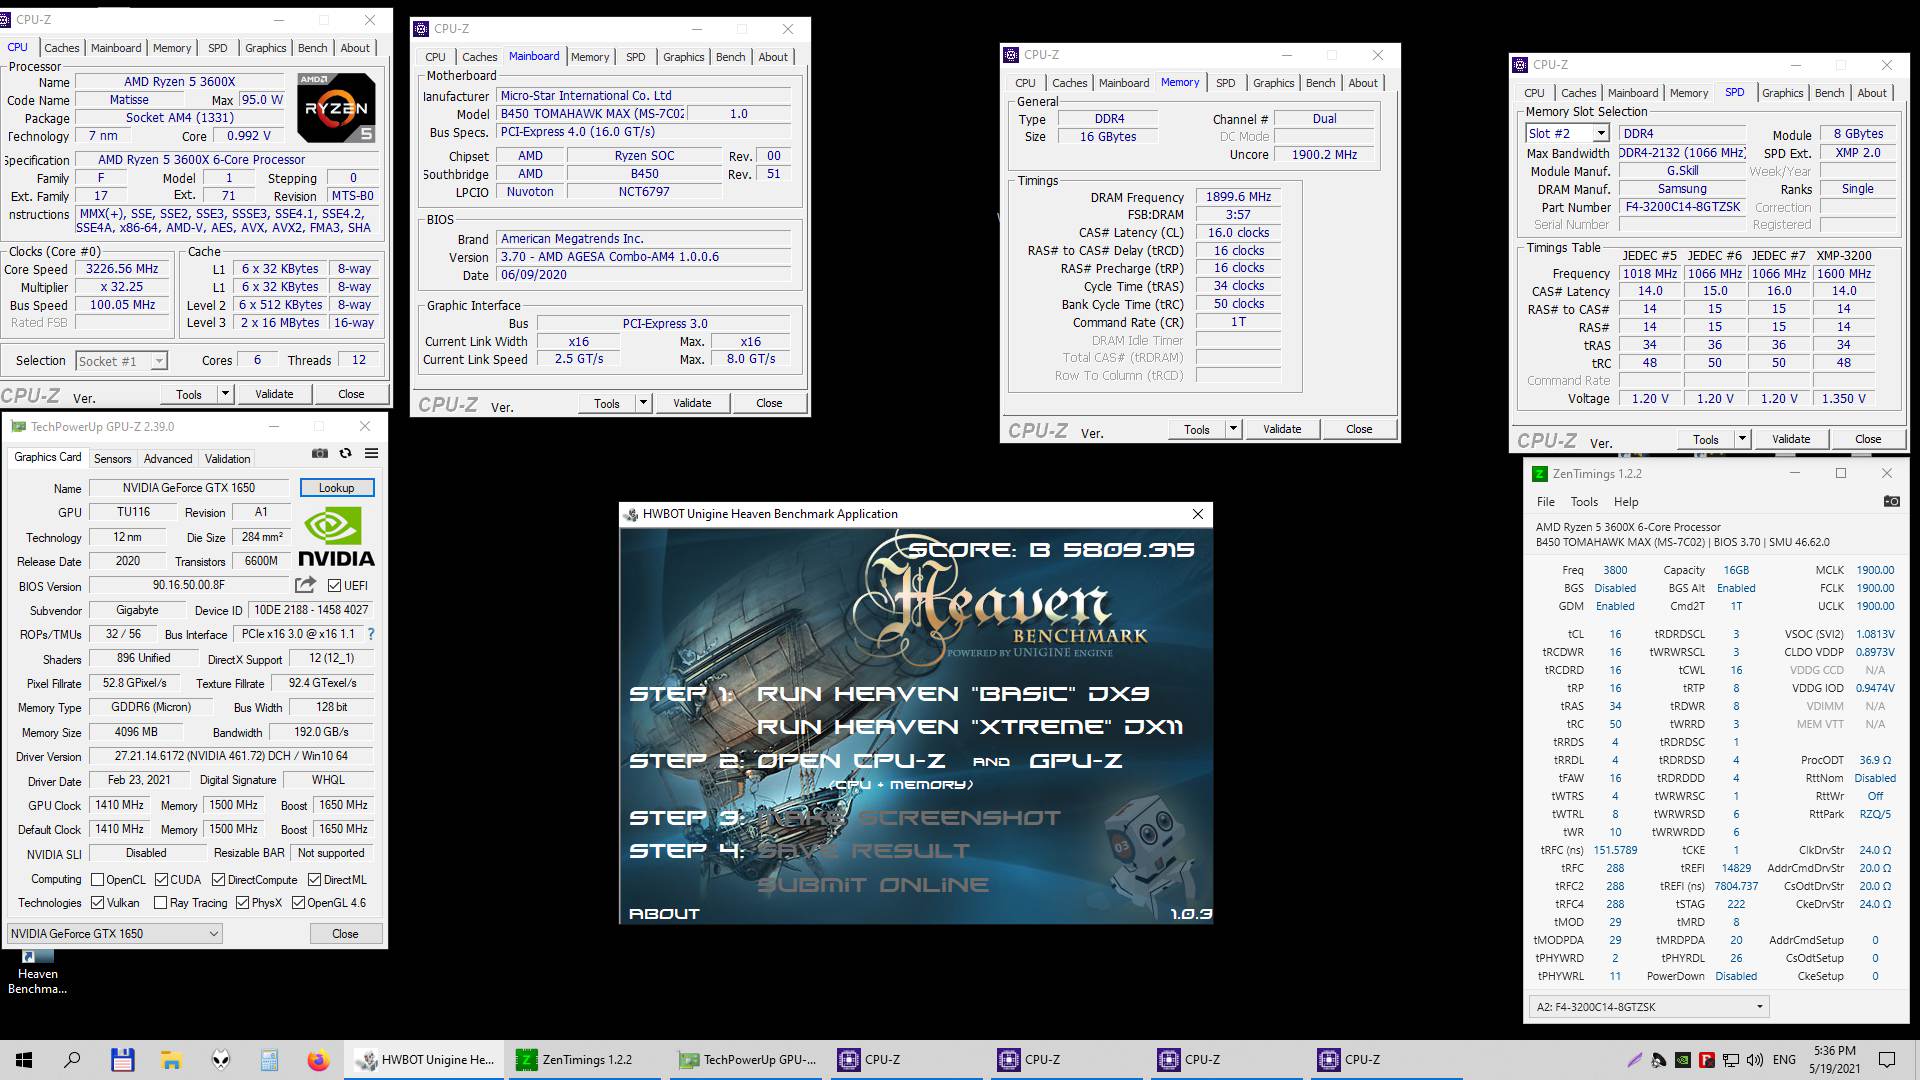Screen dimensions: 1920x1080
Task: Switch to HWBOT Unigine Heaven taskbar item
Action: [x=424, y=1060]
